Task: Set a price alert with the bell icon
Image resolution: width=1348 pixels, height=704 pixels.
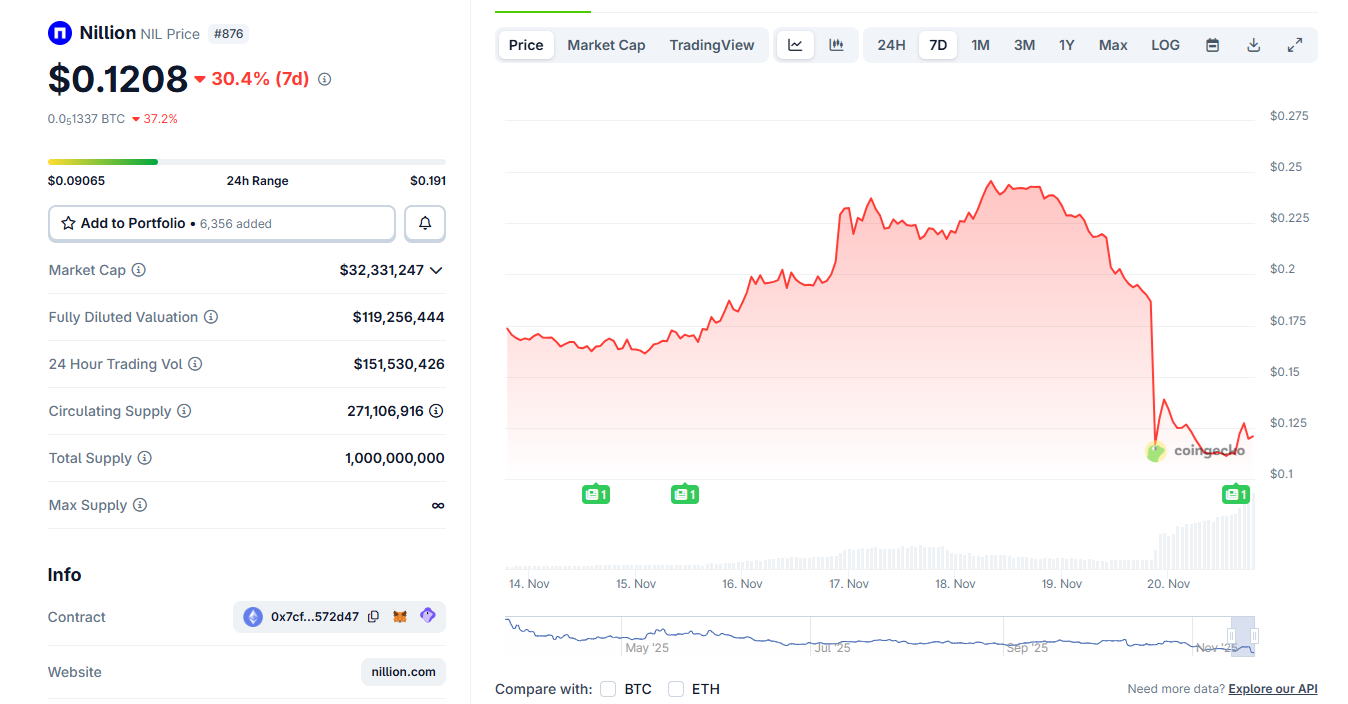Action: click(424, 223)
